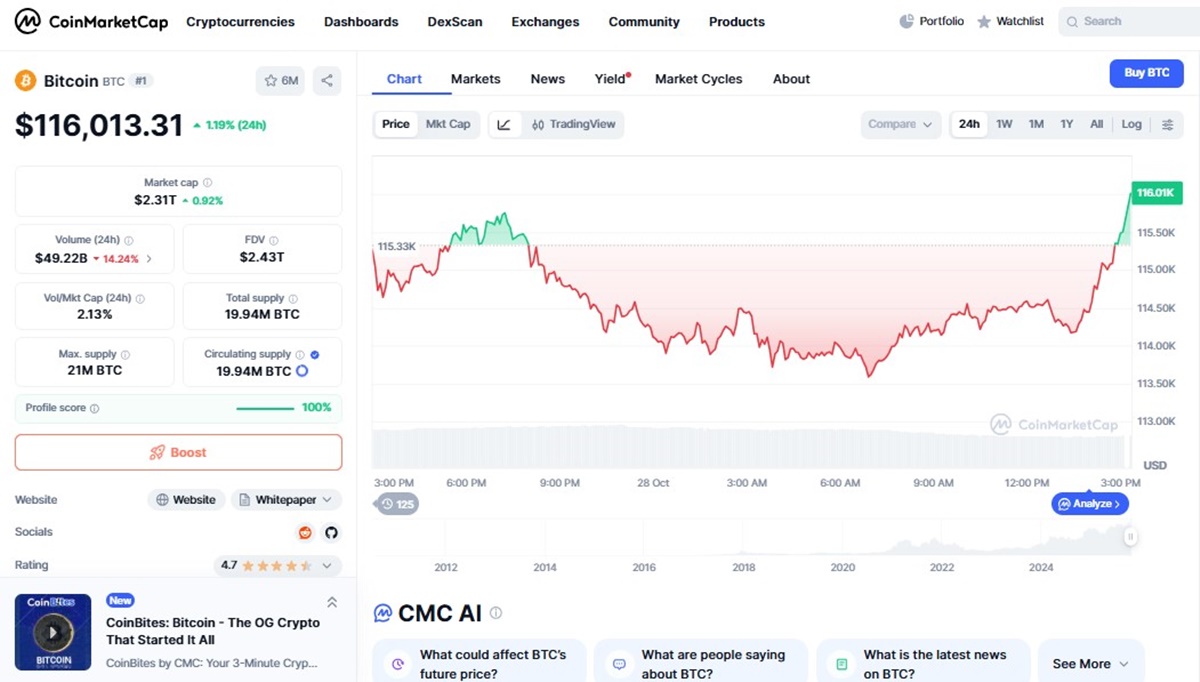
Task: Click the Watchlist star icon
Action: 984,21
